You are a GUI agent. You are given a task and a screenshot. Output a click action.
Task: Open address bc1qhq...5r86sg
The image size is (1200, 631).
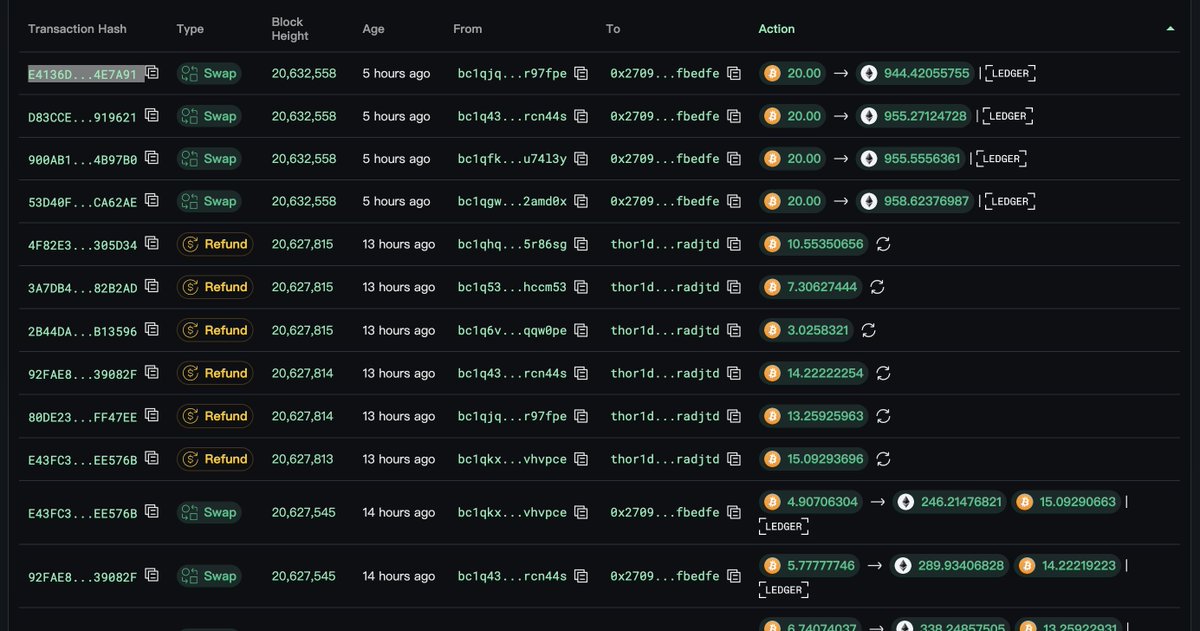(x=512, y=244)
